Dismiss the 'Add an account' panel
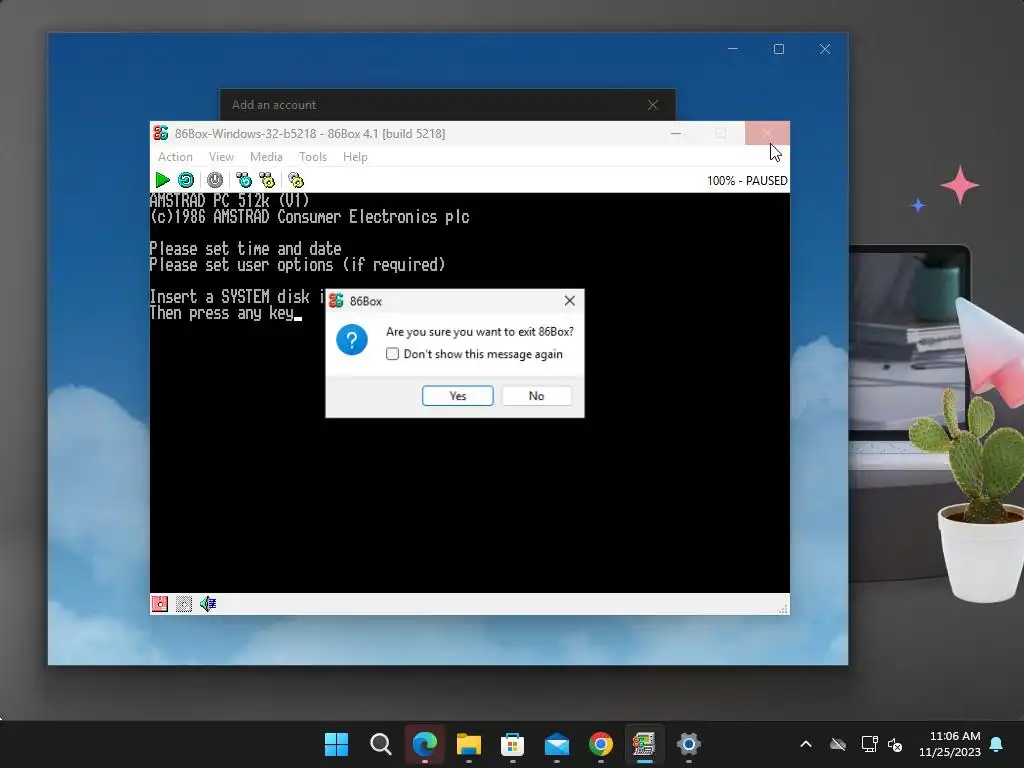The width and height of the screenshot is (1024, 768). 652,105
